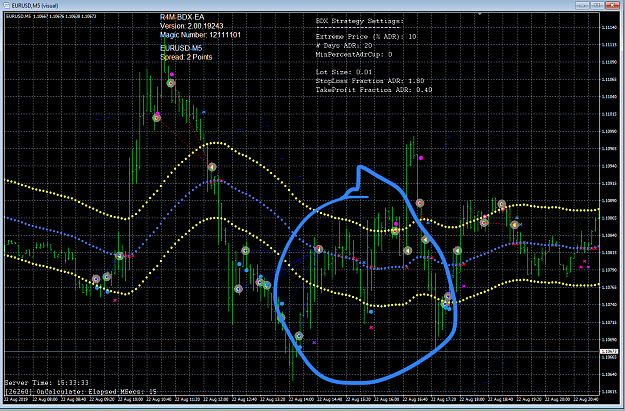Select the '# Days ADR: 20' line
The height and width of the screenshot is (411, 625).
[344, 45]
